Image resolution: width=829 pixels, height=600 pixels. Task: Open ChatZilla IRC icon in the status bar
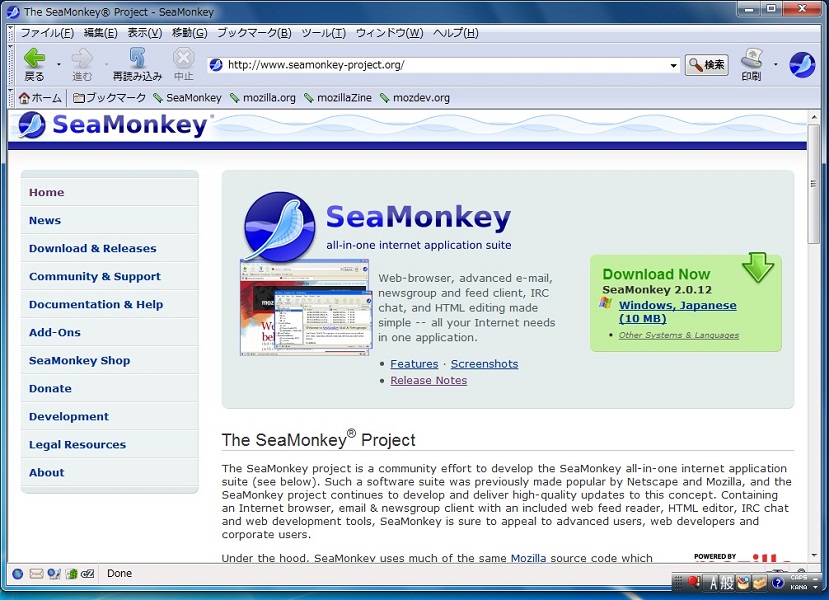[88, 574]
